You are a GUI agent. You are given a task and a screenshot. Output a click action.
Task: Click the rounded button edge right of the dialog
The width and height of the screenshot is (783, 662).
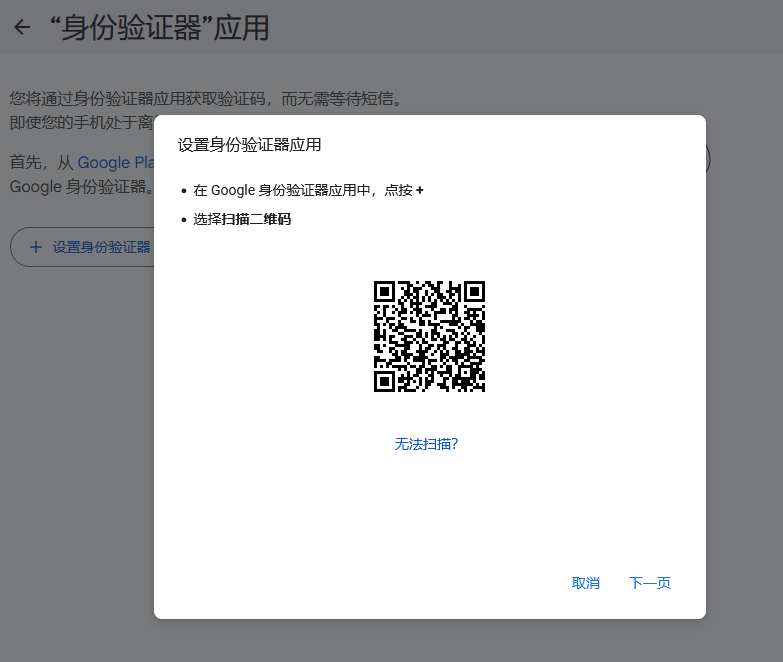pyautogui.click(x=708, y=159)
